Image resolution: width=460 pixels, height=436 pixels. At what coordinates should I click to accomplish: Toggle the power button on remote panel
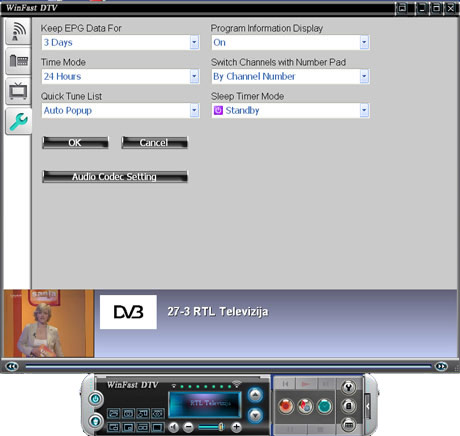point(95,399)
